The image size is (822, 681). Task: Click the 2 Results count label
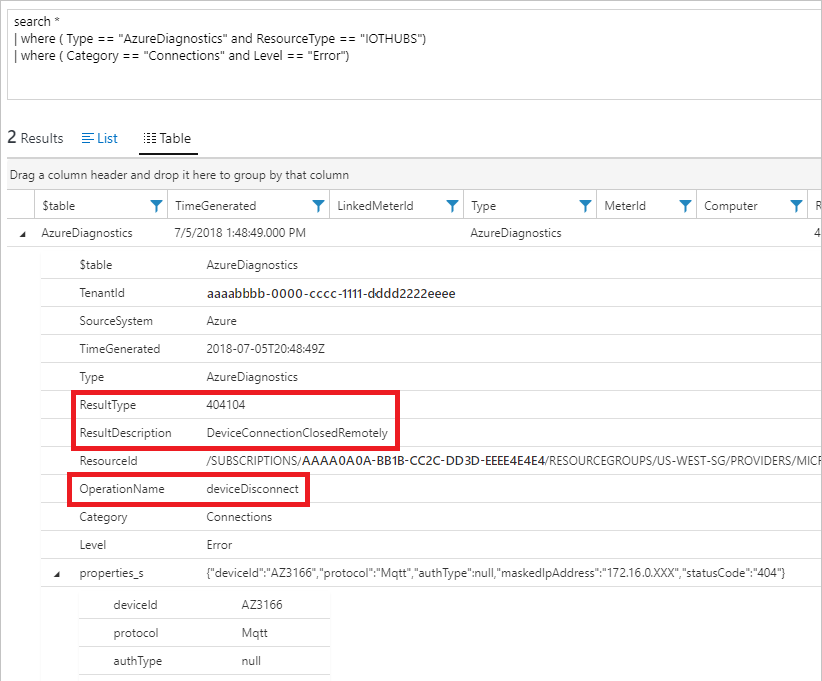35,138
